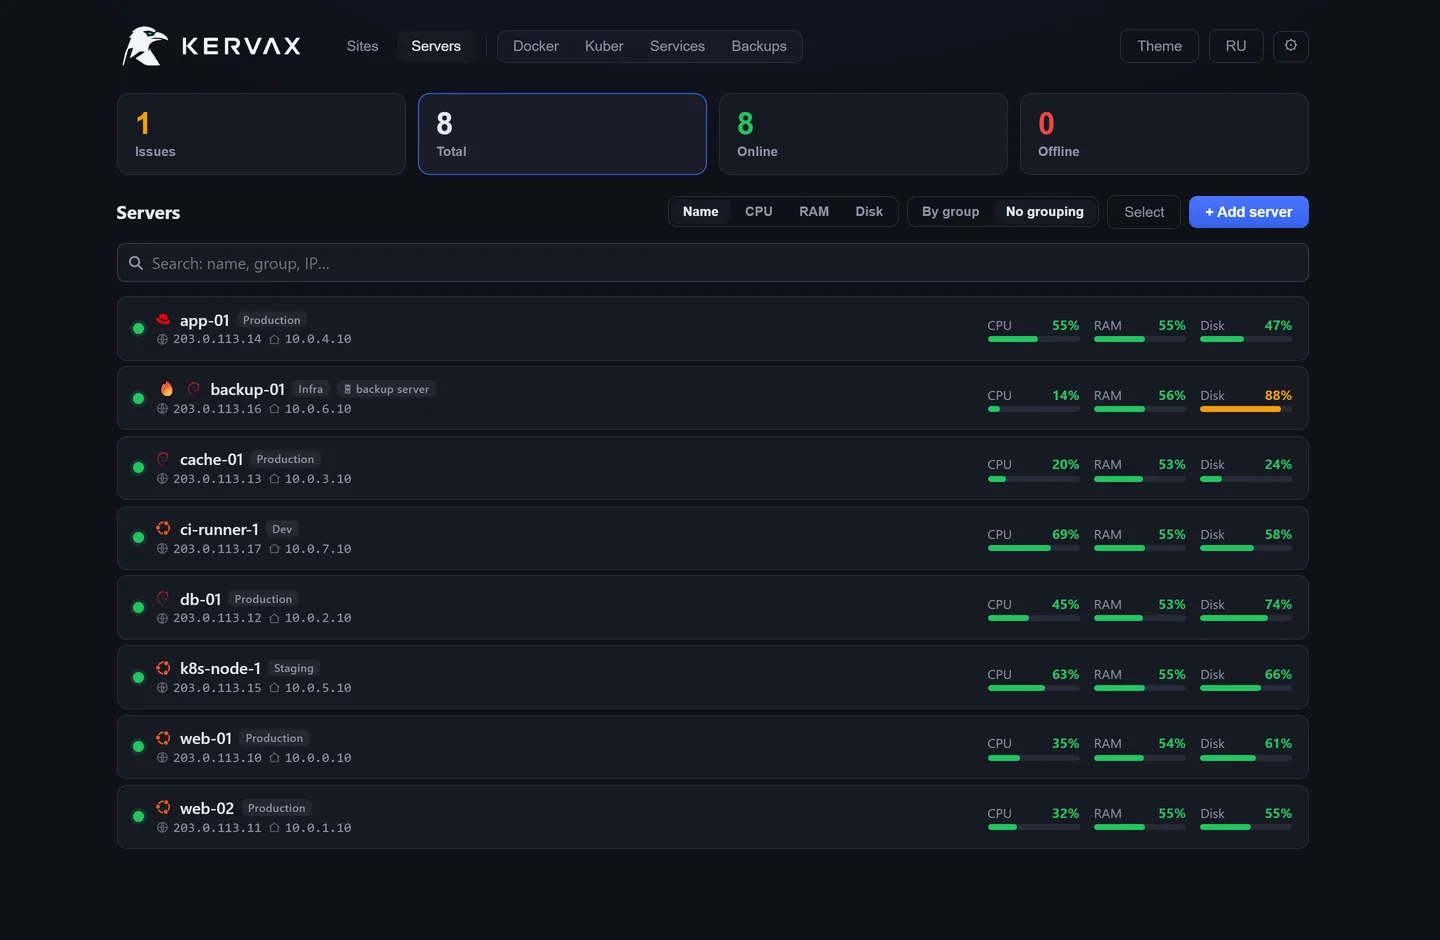Filter by the Total servers card
The height and width of the screenshot is (940, 1440).
click(x=562, y=134)
